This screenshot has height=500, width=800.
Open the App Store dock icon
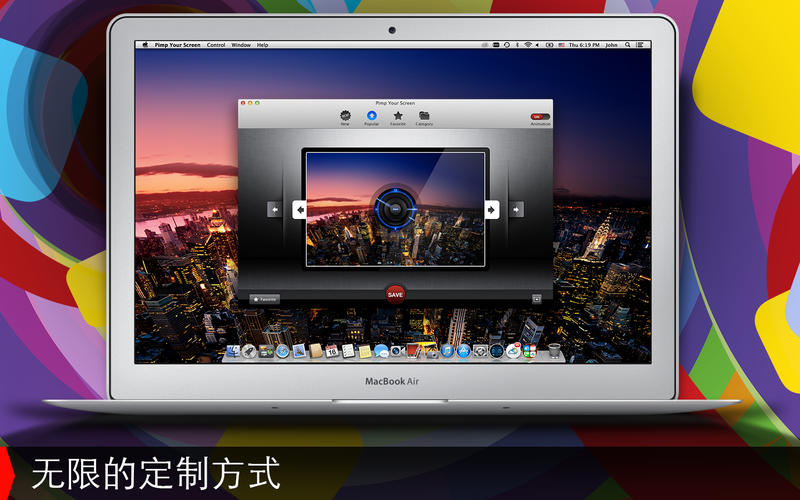coord(463,351)
